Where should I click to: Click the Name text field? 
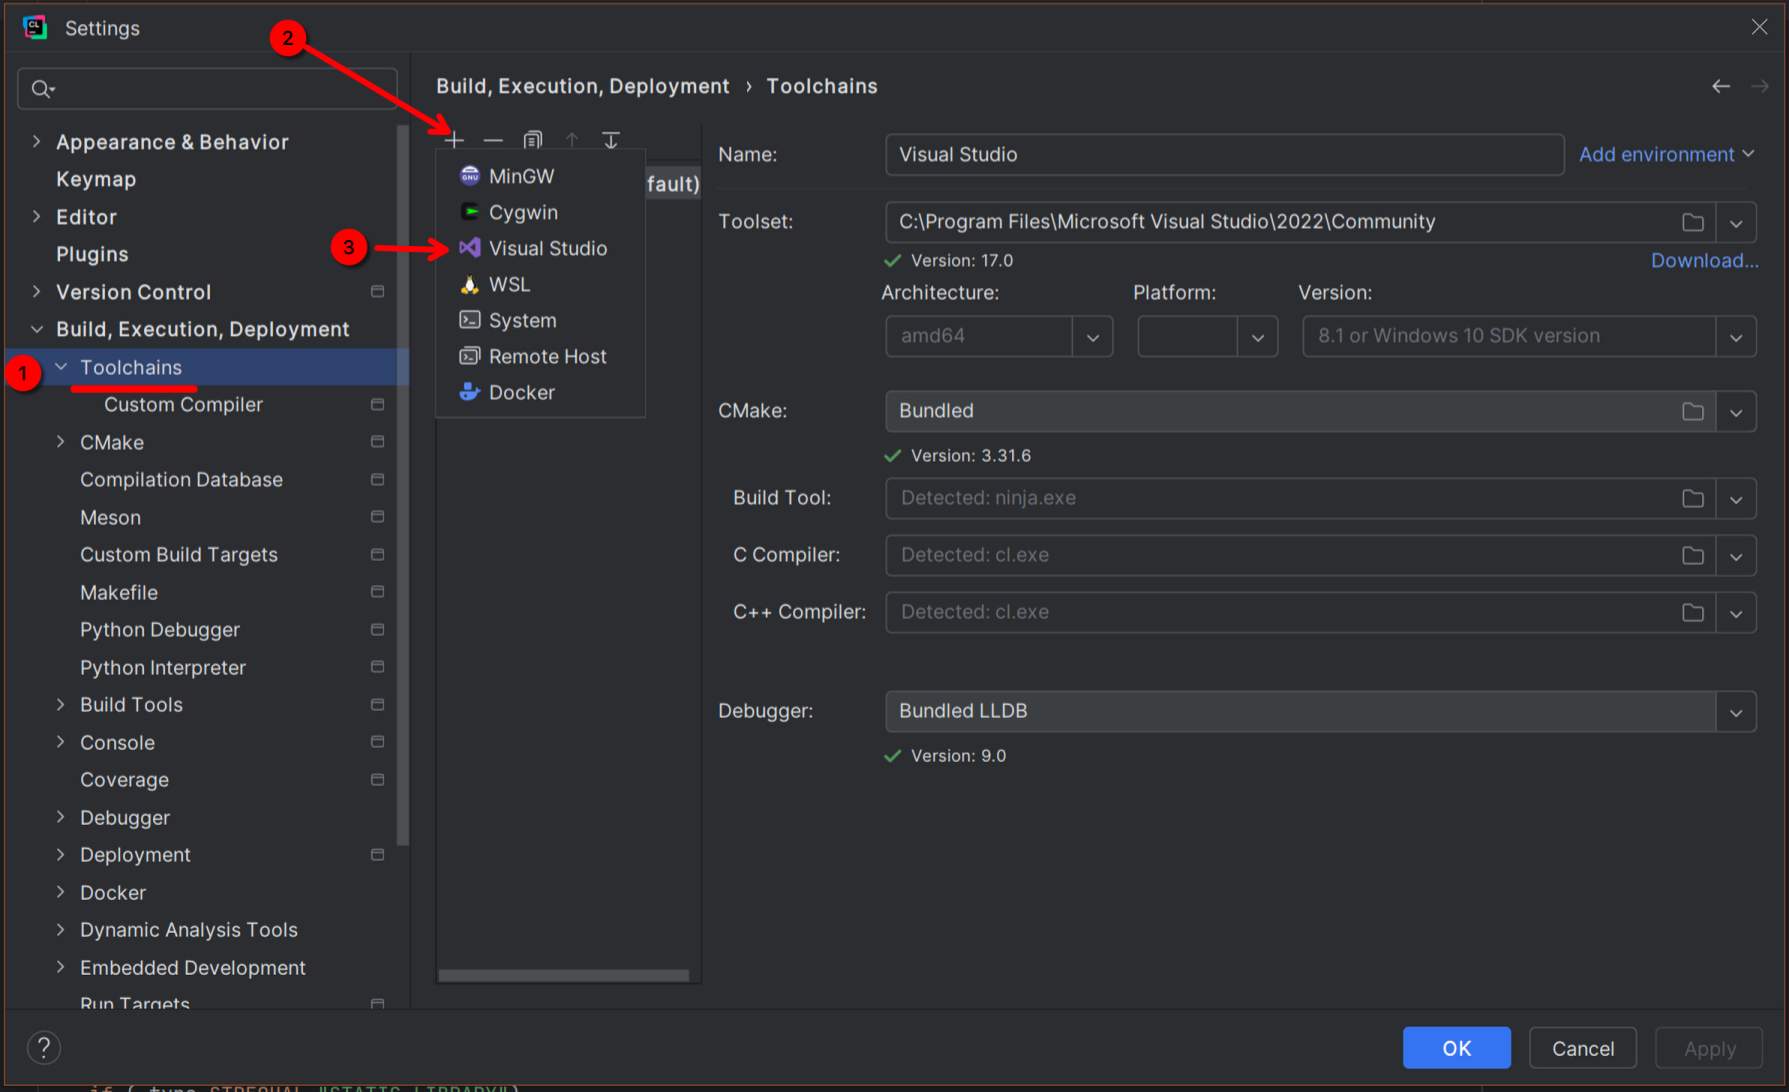(x=1223, y=155)
